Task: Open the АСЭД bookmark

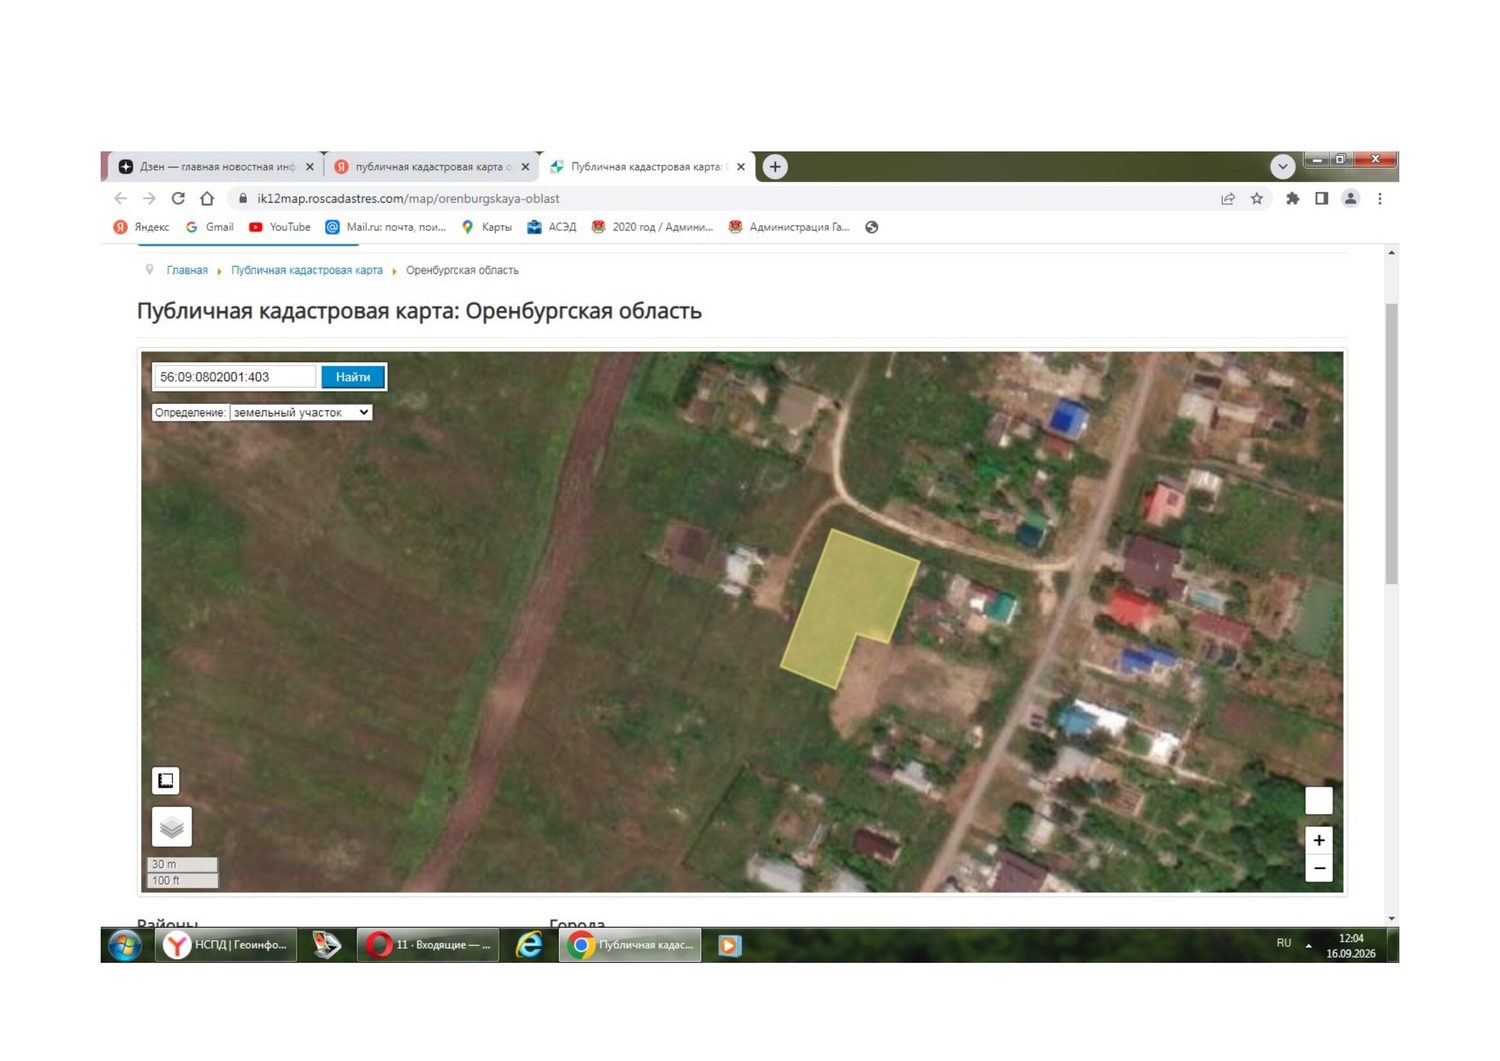Action: (x=552, y=227)
